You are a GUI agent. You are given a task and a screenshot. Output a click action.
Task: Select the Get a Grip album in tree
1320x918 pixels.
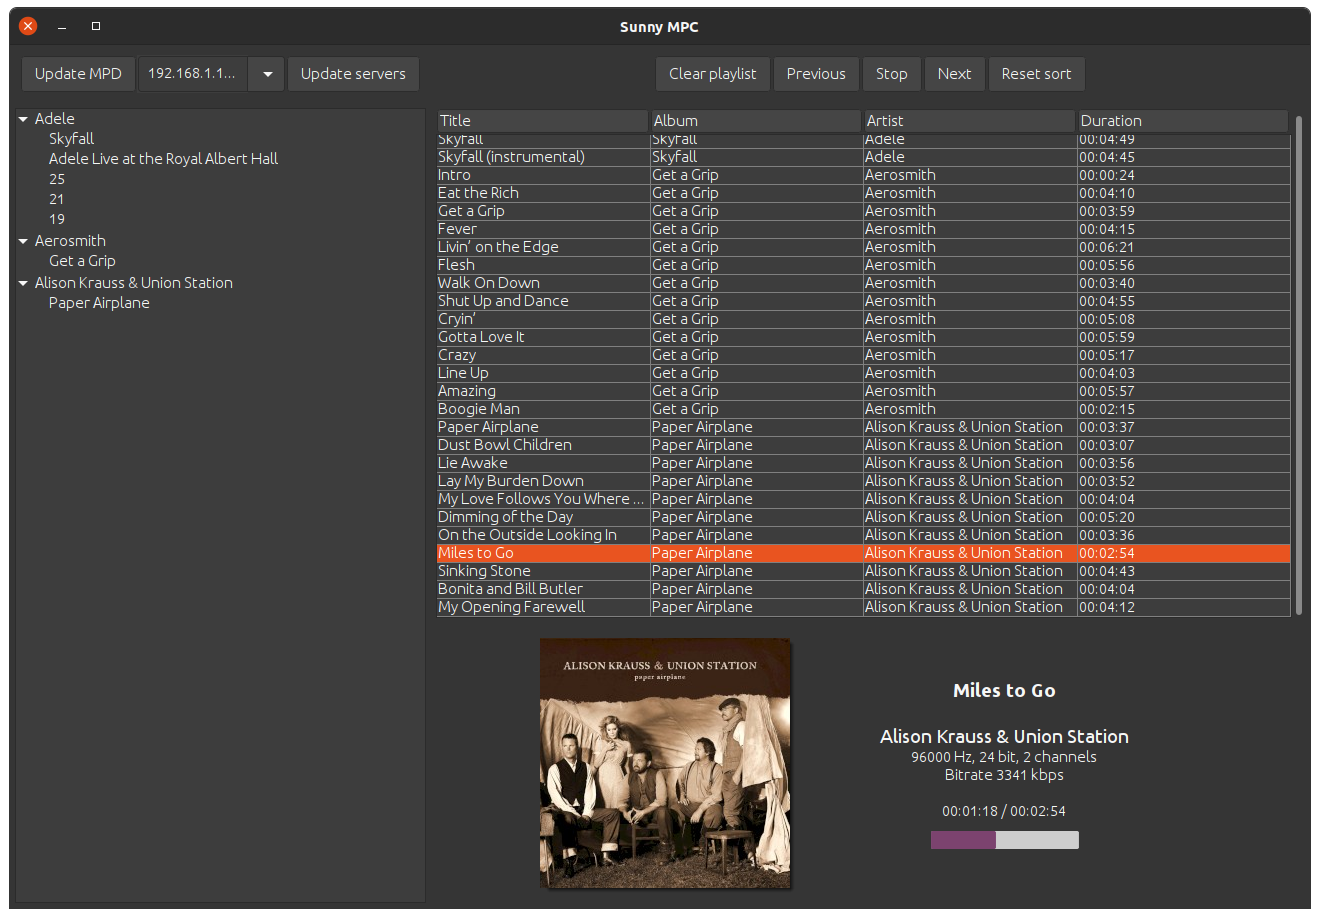coord(82,261)
